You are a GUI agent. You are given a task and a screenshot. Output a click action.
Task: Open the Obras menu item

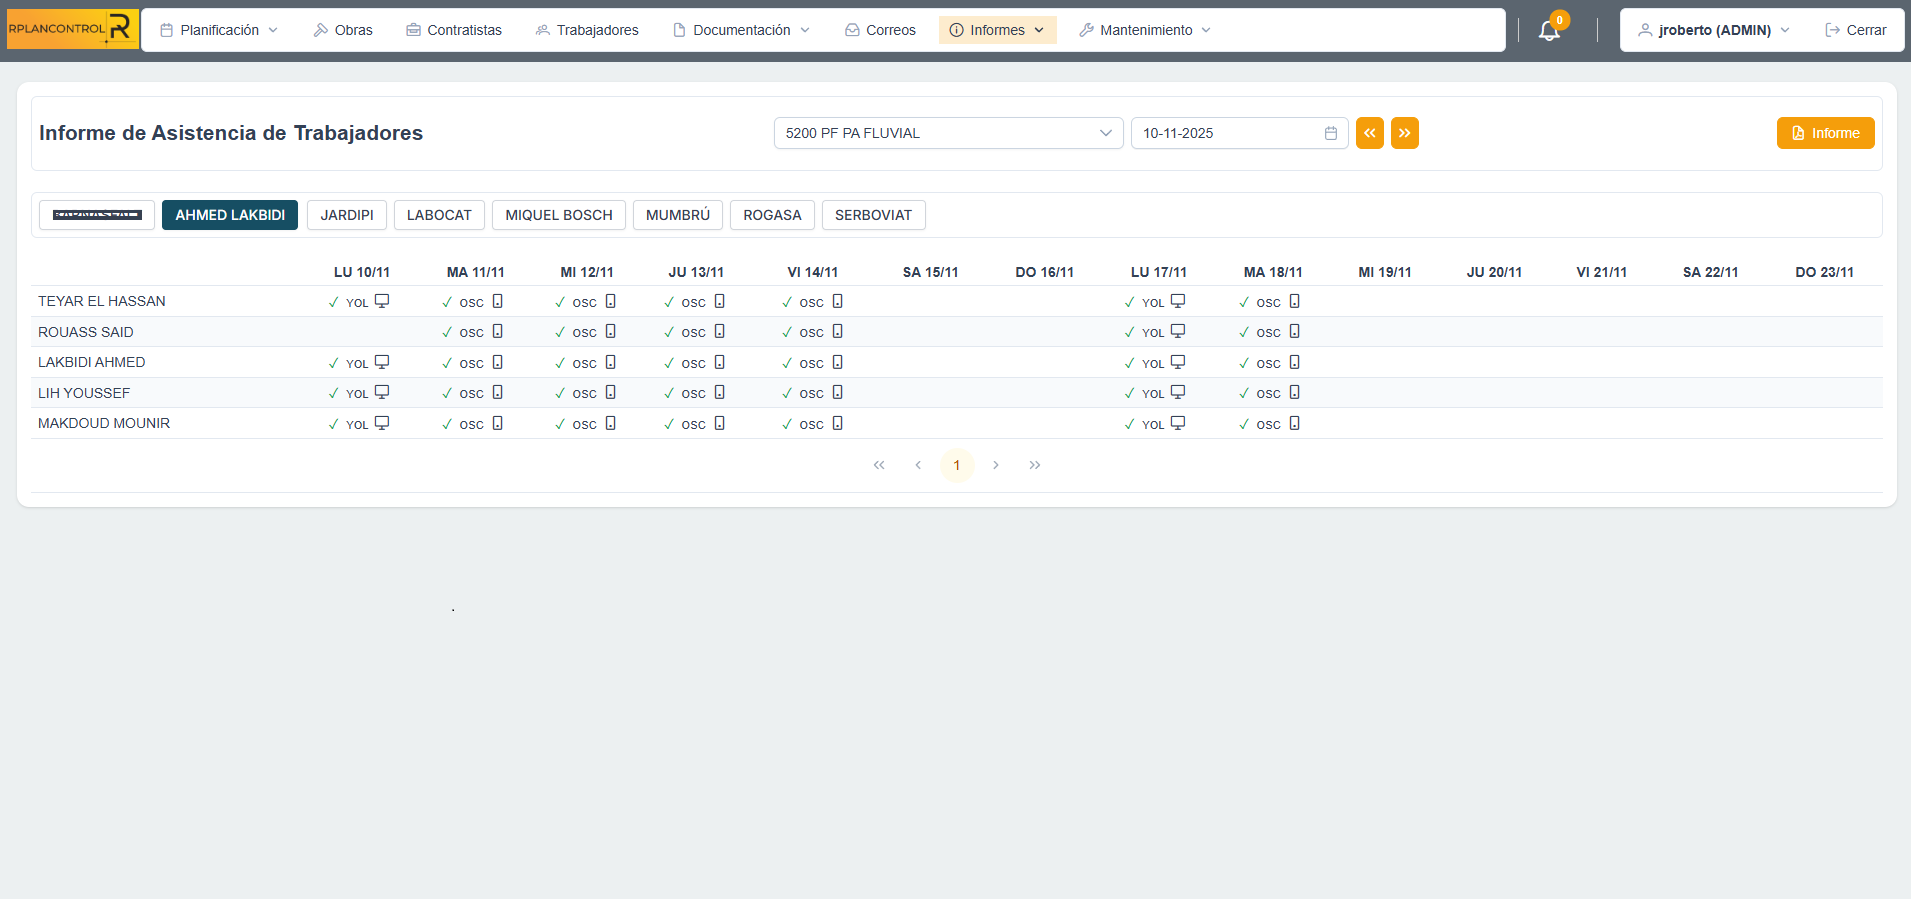coord(343,30)
